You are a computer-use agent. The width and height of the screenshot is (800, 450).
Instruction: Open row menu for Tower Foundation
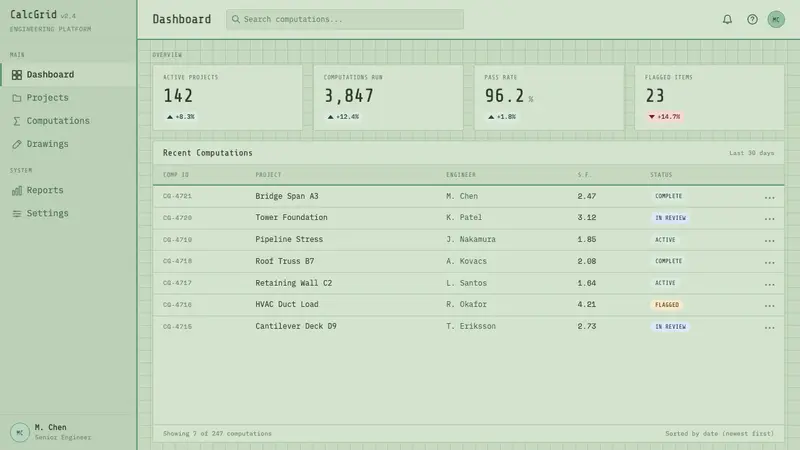point(769,218)
